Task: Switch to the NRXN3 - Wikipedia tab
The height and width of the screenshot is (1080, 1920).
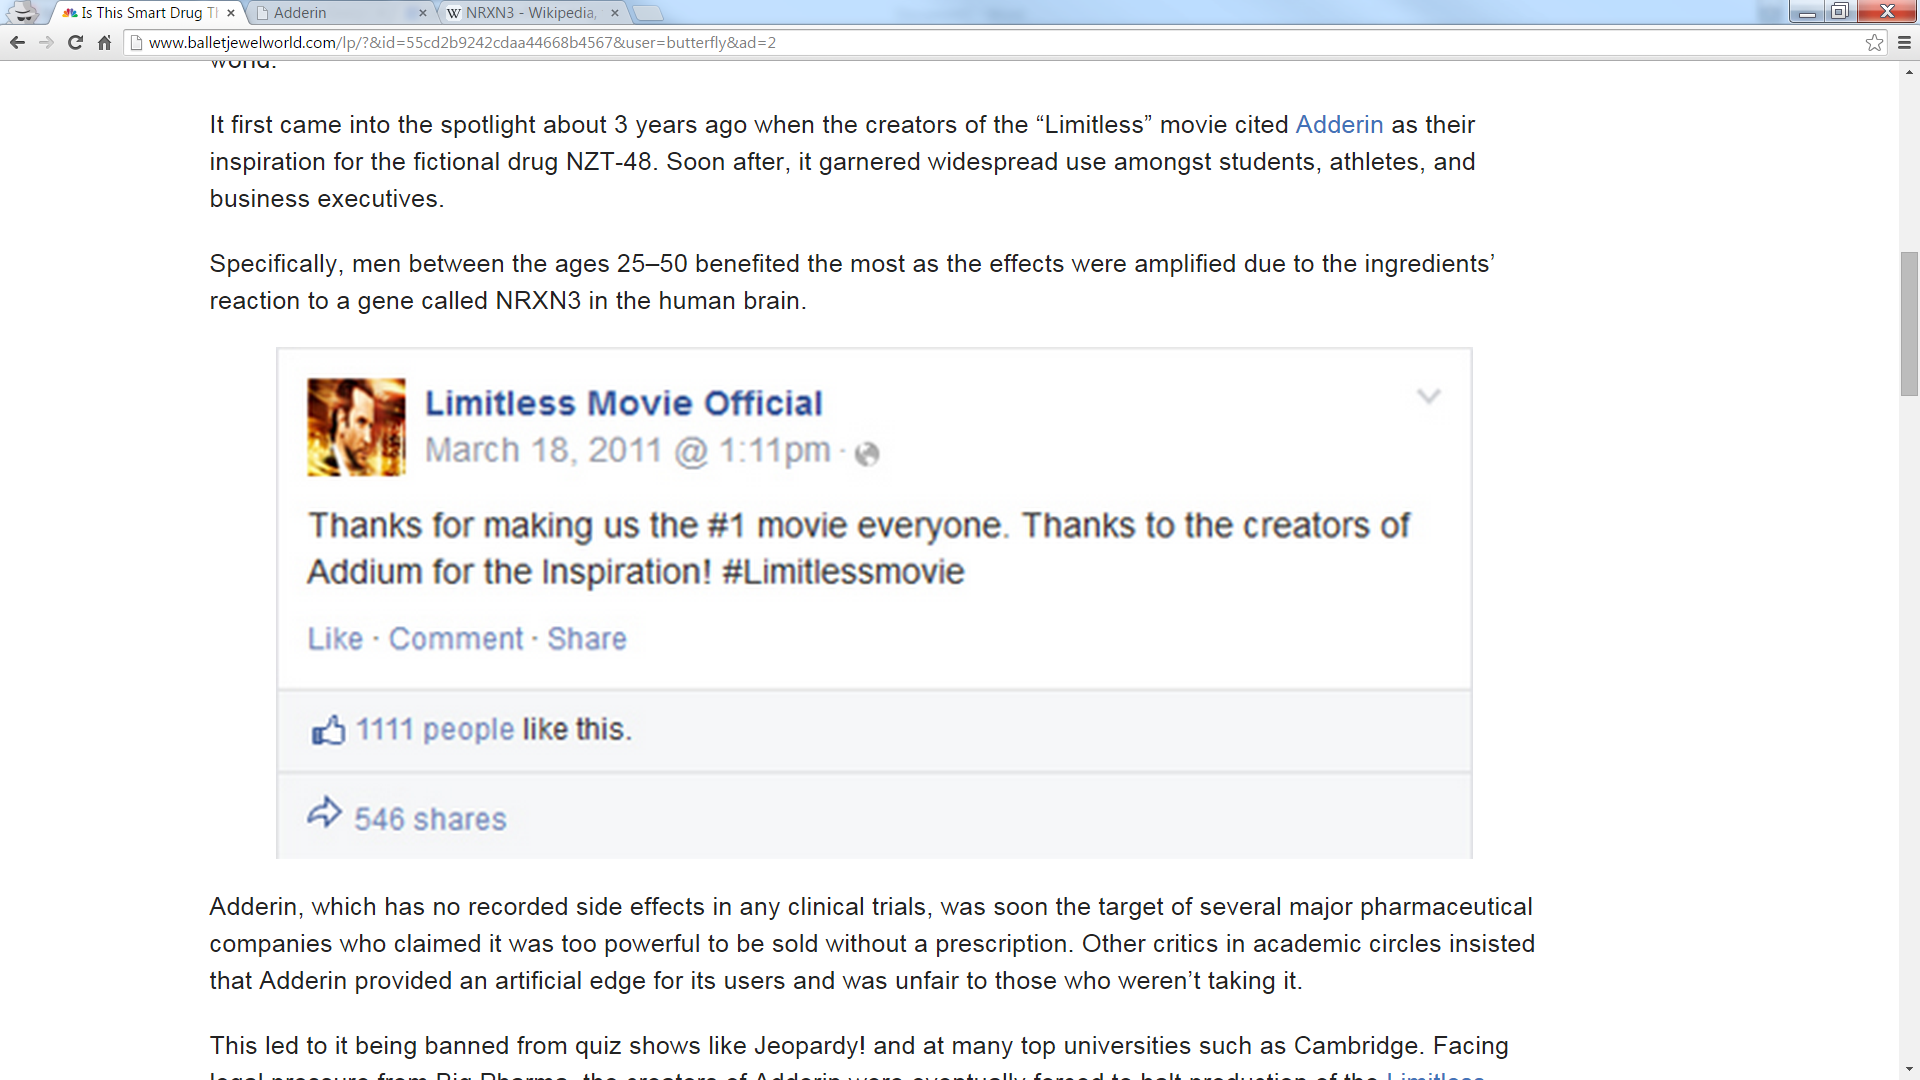Action: pyautogui.click(x=530, y=13)
